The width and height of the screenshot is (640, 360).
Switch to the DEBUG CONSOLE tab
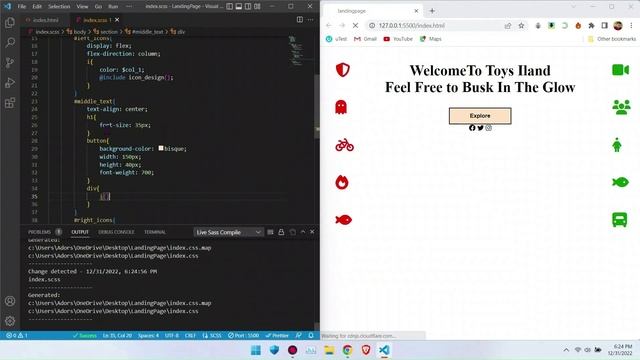click(x=116, y=232)
